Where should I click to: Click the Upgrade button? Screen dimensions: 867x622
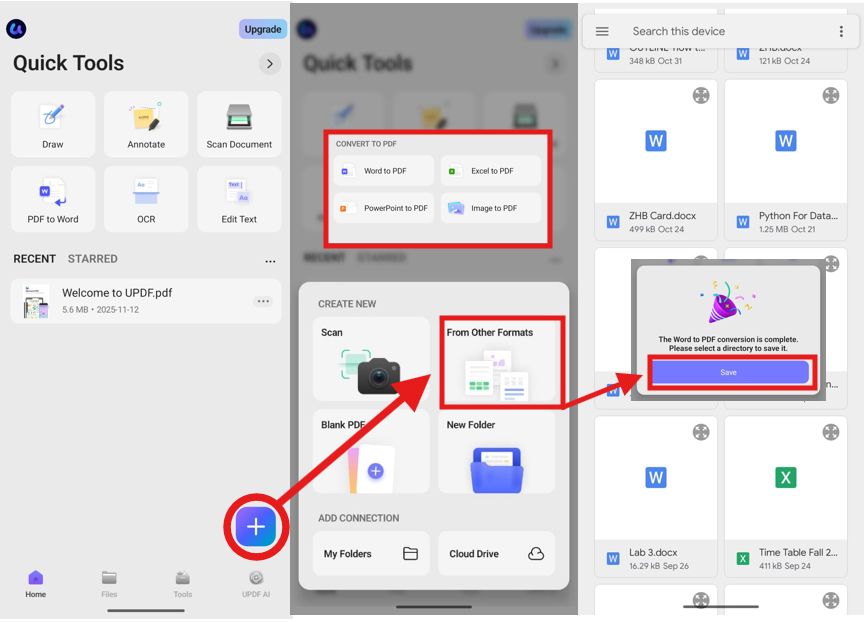(x=263, y=29)
